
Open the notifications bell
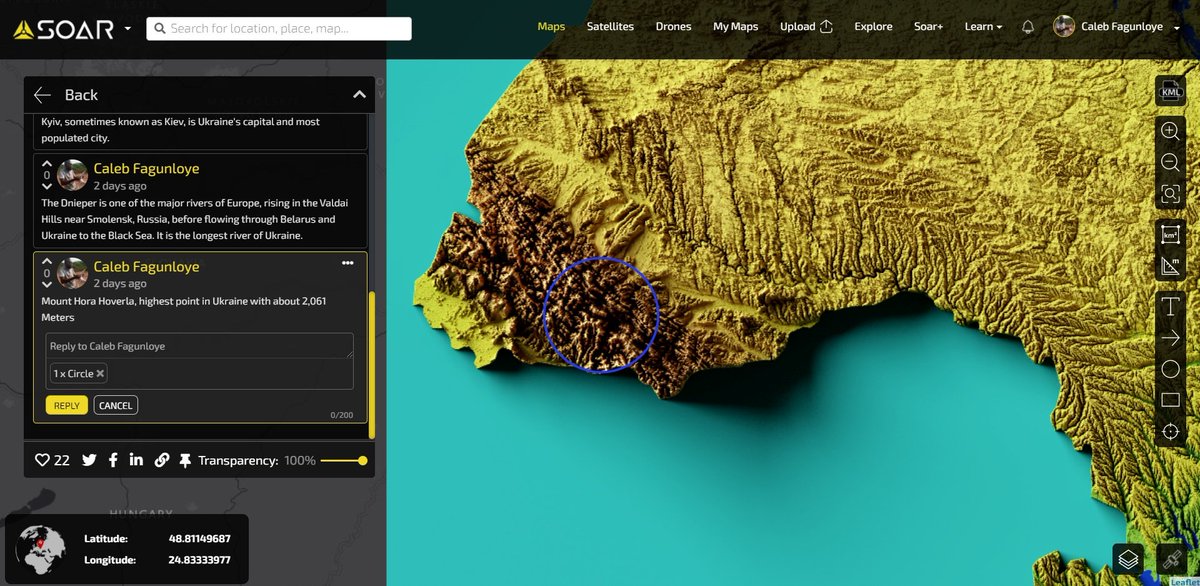(1028, 27)
